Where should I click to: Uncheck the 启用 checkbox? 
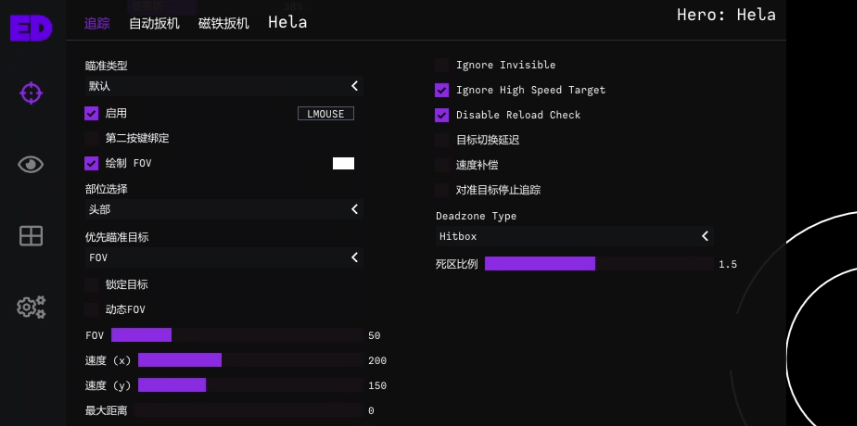[x=91, y=113]
